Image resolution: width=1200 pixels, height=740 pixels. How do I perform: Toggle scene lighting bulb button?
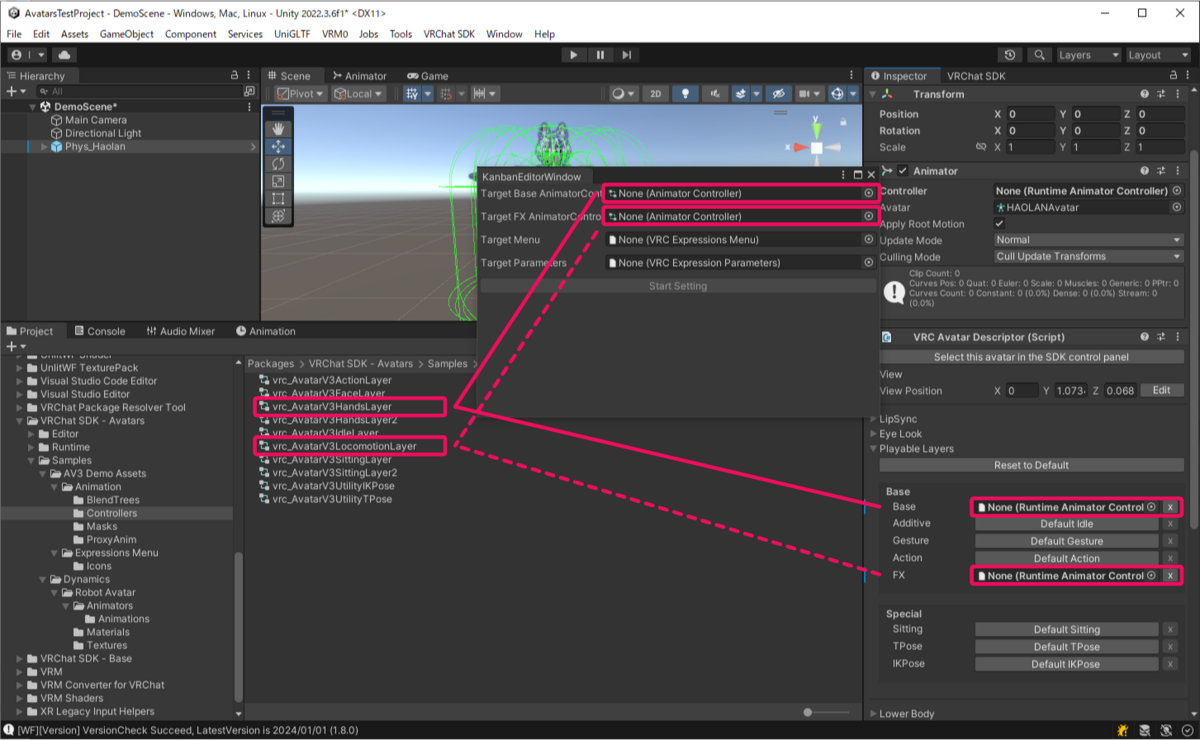(x=685, y=94)
